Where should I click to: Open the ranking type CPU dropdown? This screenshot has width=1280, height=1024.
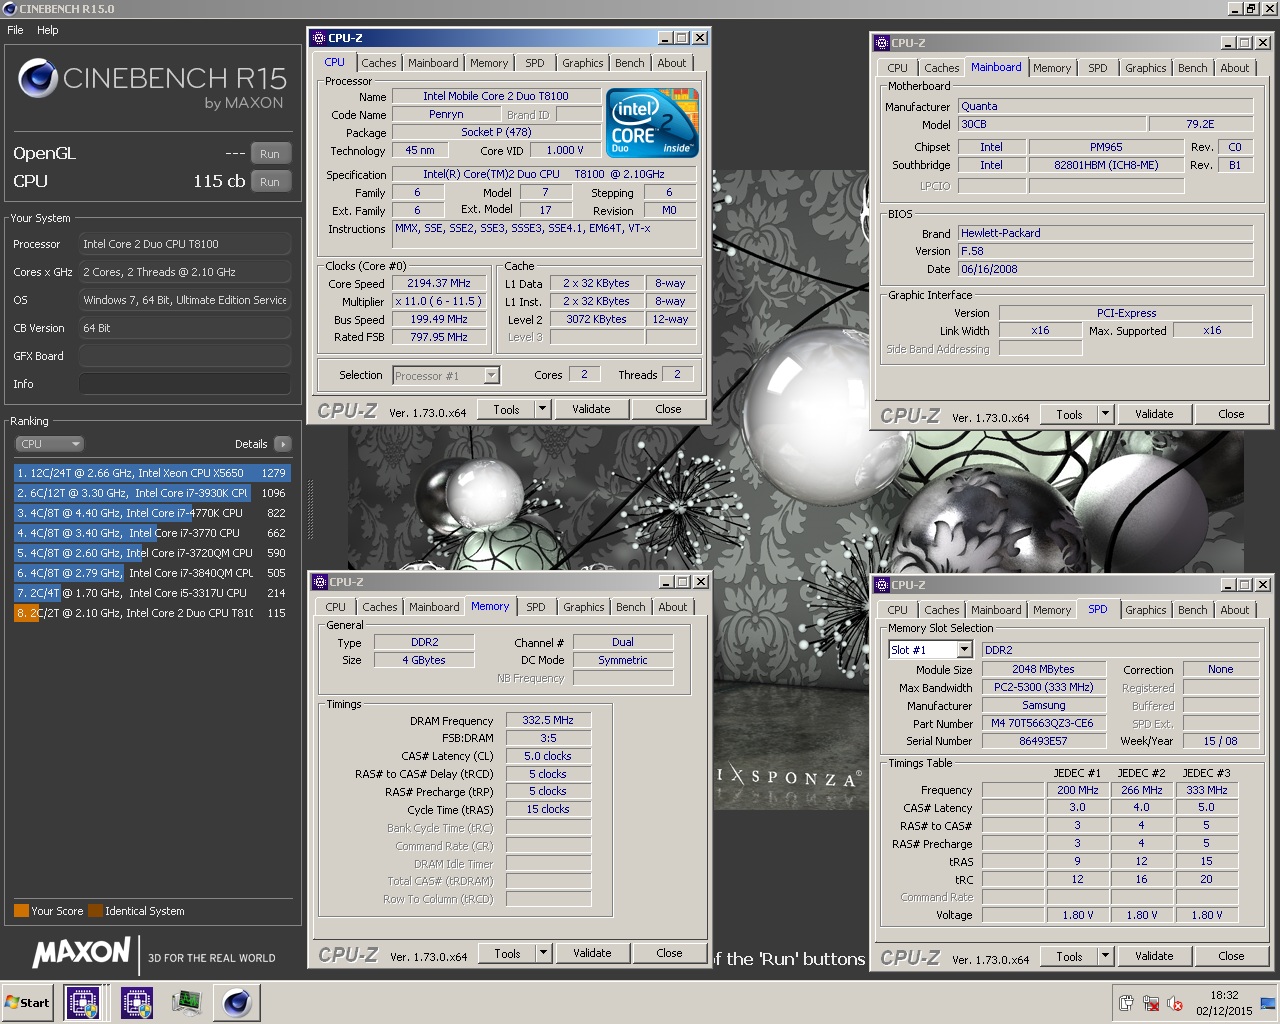(49, 444)
